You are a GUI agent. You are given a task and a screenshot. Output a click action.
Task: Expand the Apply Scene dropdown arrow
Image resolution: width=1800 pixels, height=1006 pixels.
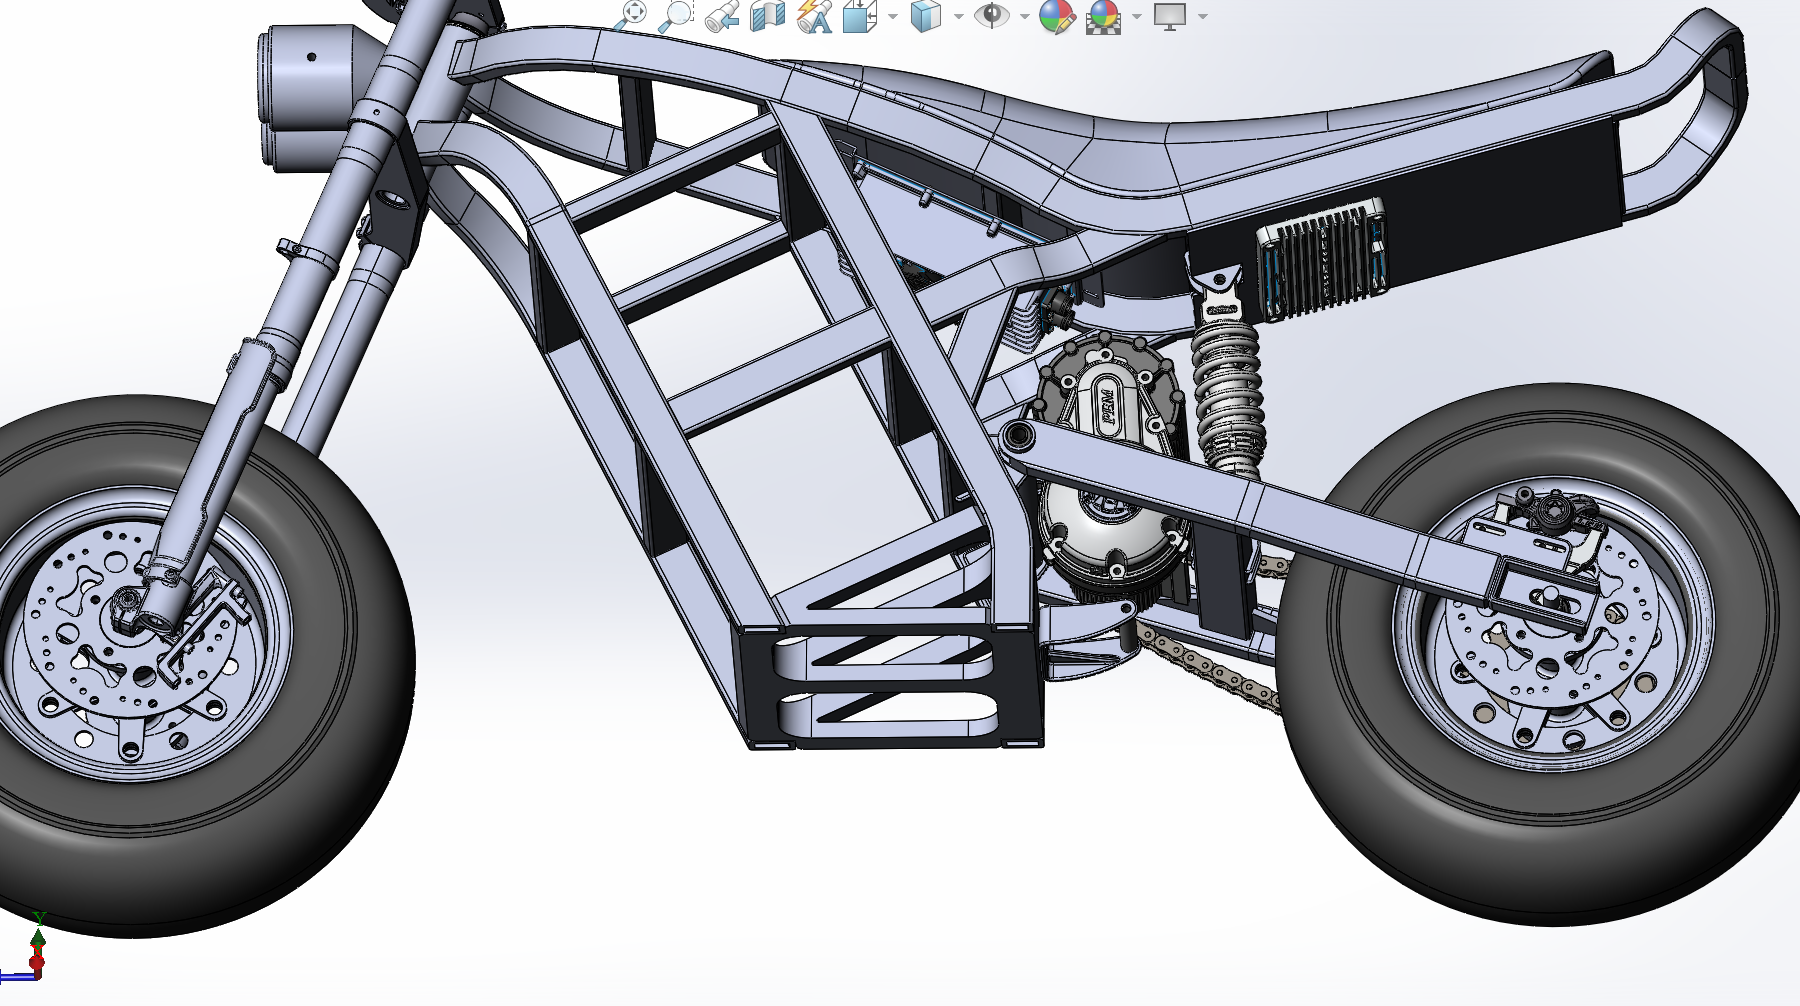click(x=1136, y=17)
